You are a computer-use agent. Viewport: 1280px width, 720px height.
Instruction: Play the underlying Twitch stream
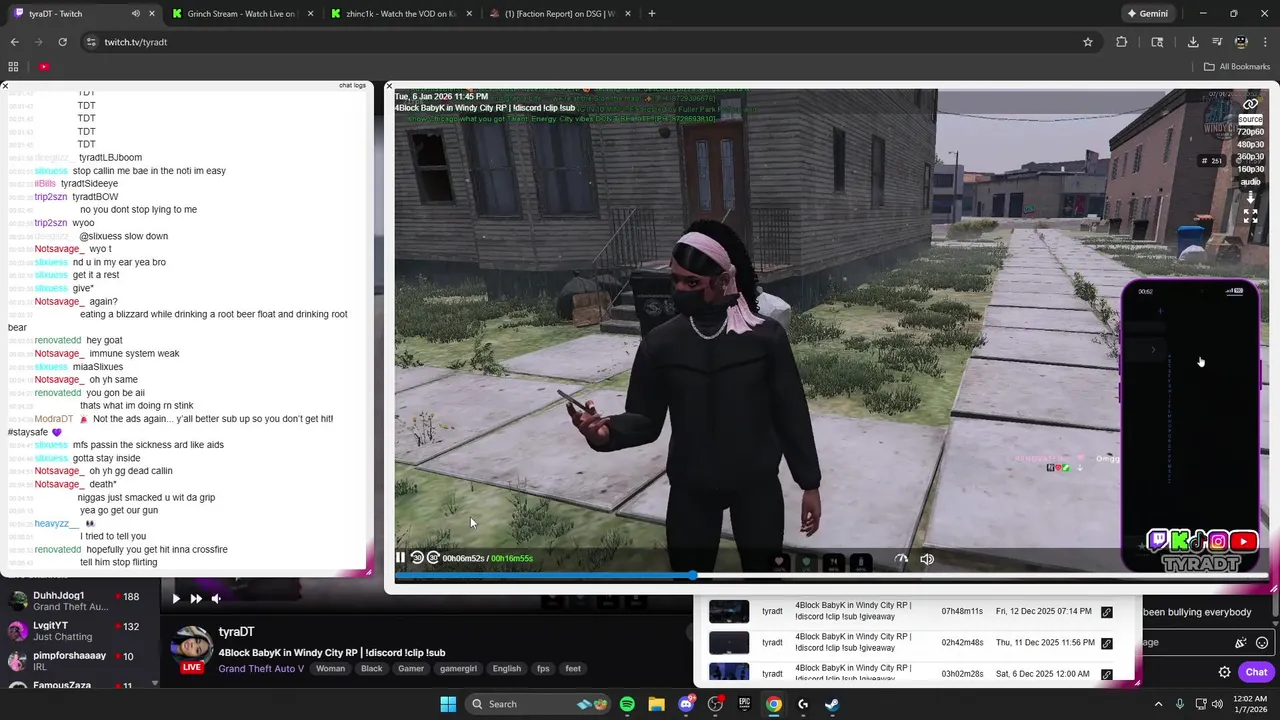[x=175, y=598]
